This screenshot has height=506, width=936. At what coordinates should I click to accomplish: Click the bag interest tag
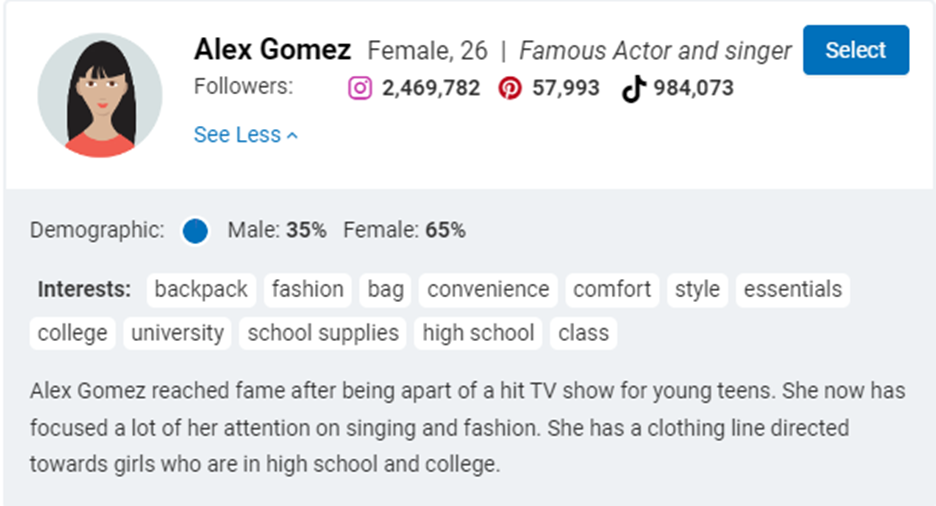[386, 290]
